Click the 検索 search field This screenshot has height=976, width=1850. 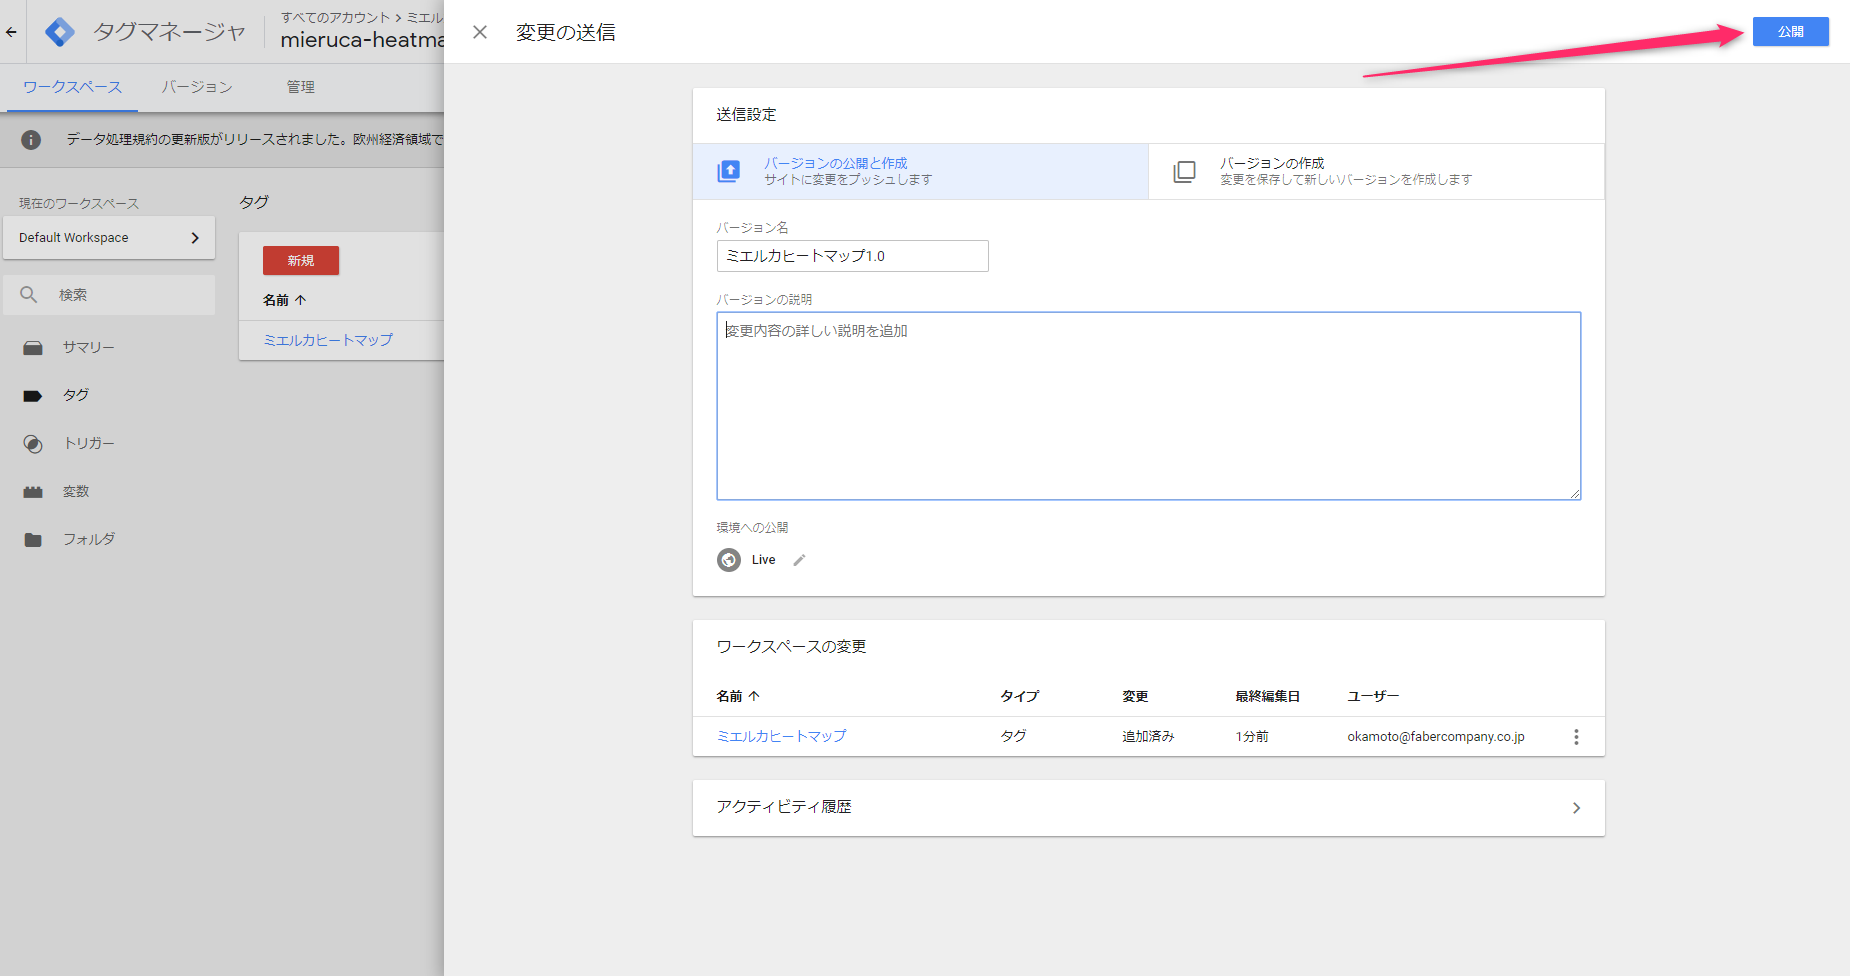109,295
